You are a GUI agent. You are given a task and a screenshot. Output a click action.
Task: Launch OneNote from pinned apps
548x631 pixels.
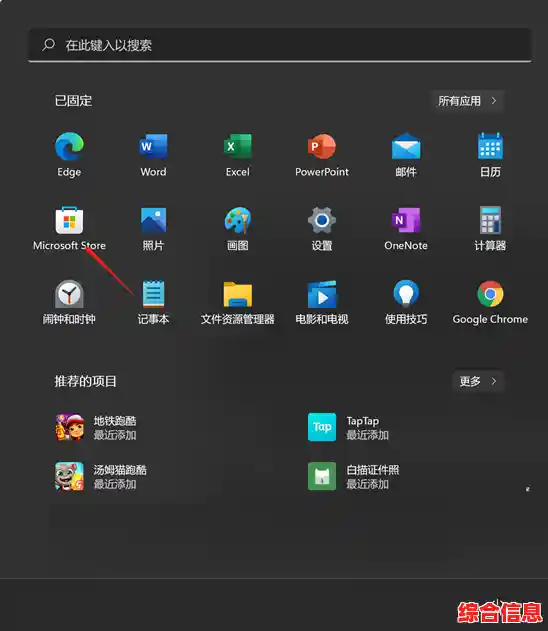pyautogui.click(x=406, y=228)
